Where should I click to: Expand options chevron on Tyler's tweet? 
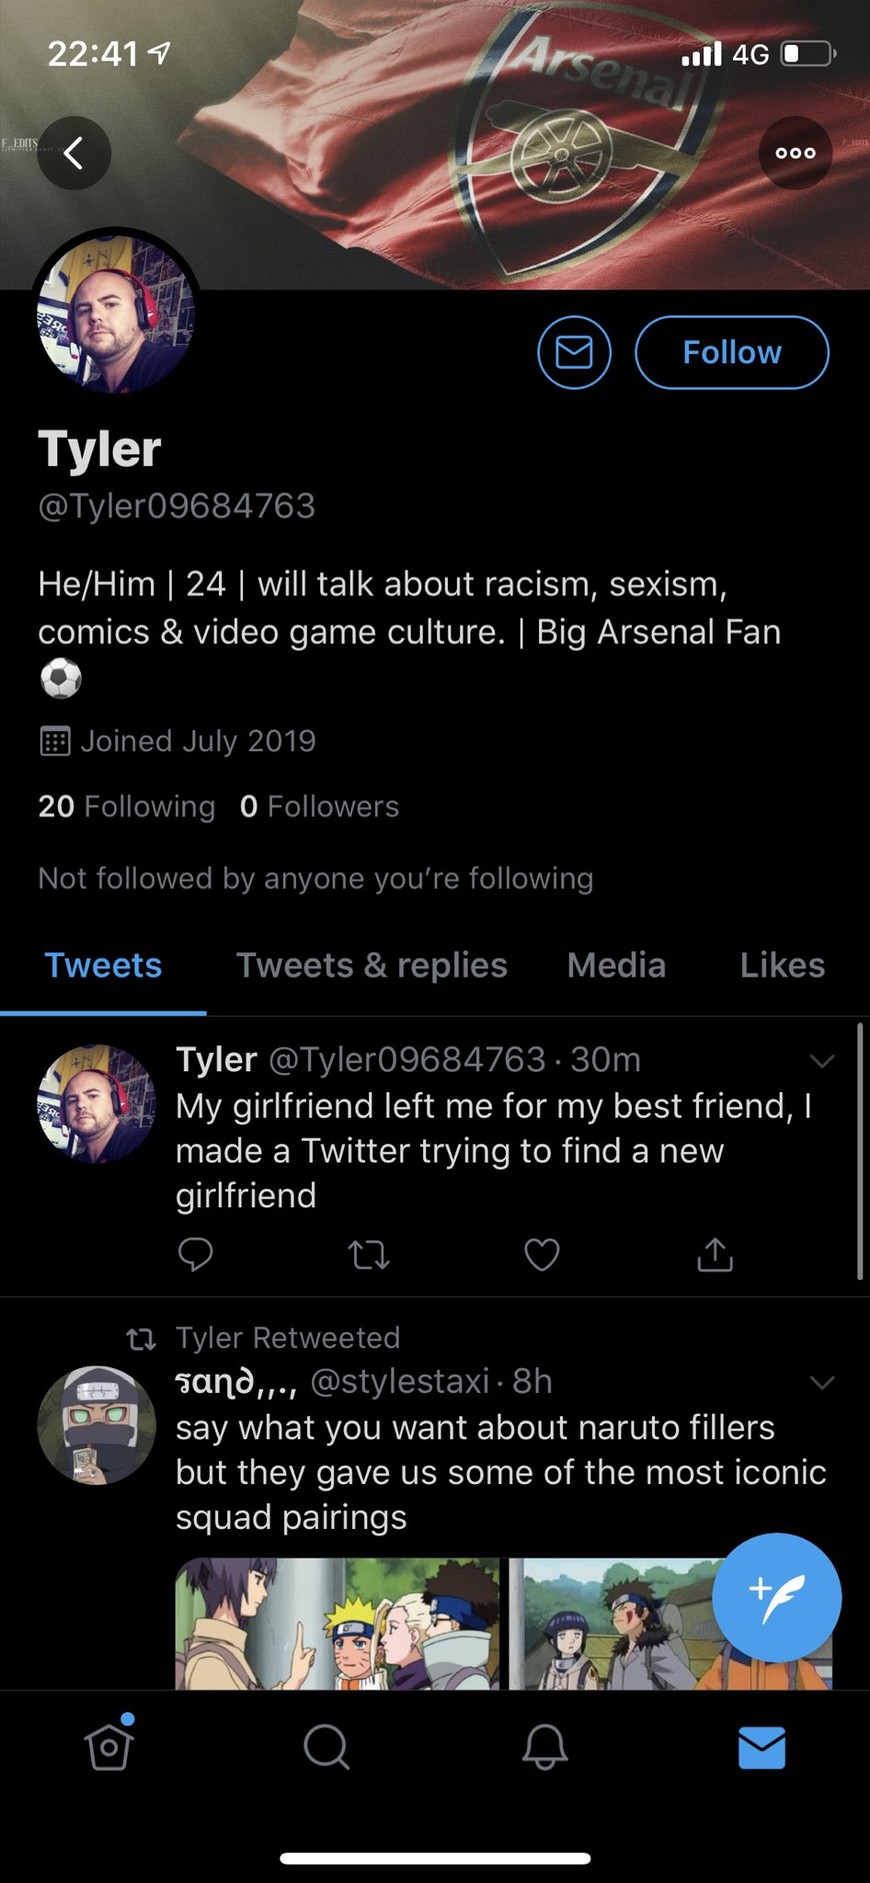click(x=822, y=1061)
